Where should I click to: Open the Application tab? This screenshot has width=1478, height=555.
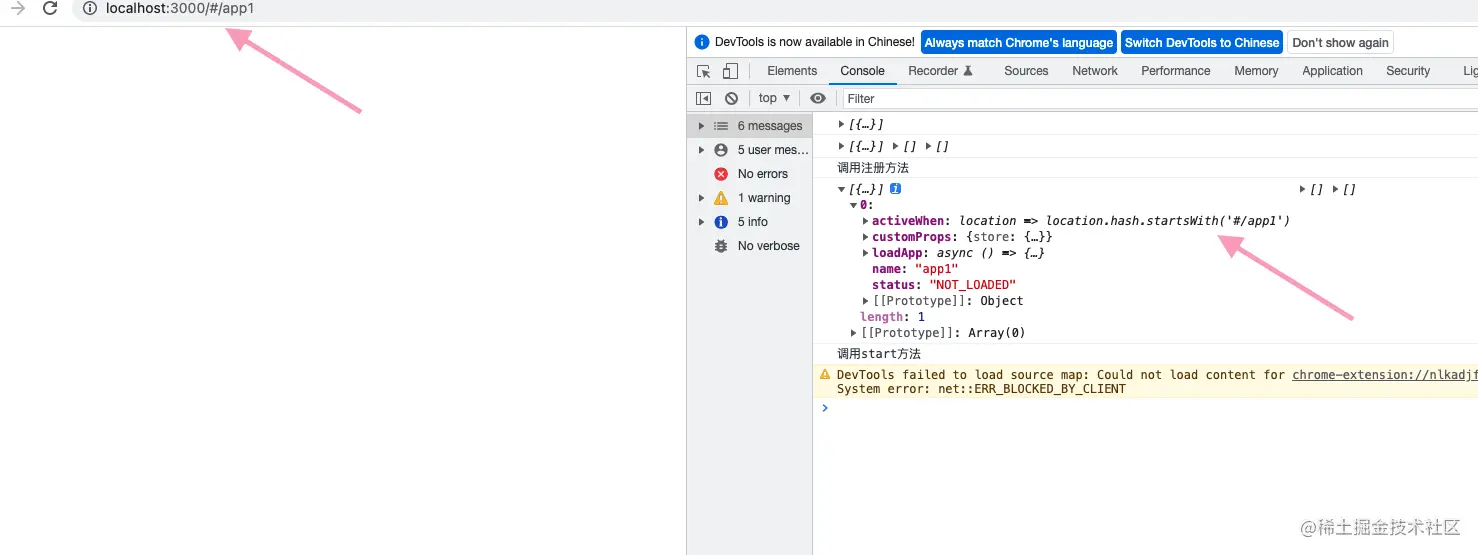point(1332,71)
